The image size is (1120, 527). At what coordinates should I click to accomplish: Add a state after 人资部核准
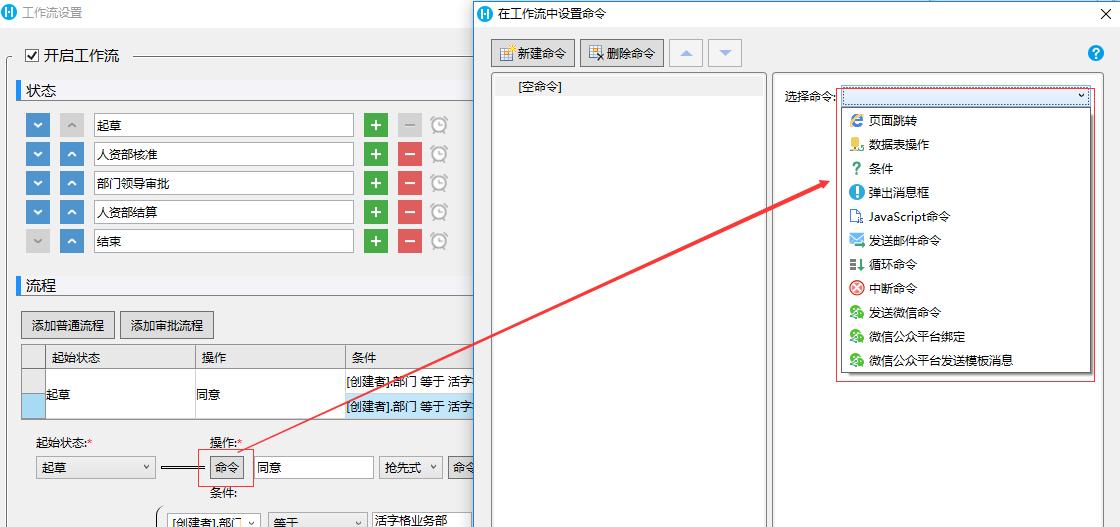(376, 154)
